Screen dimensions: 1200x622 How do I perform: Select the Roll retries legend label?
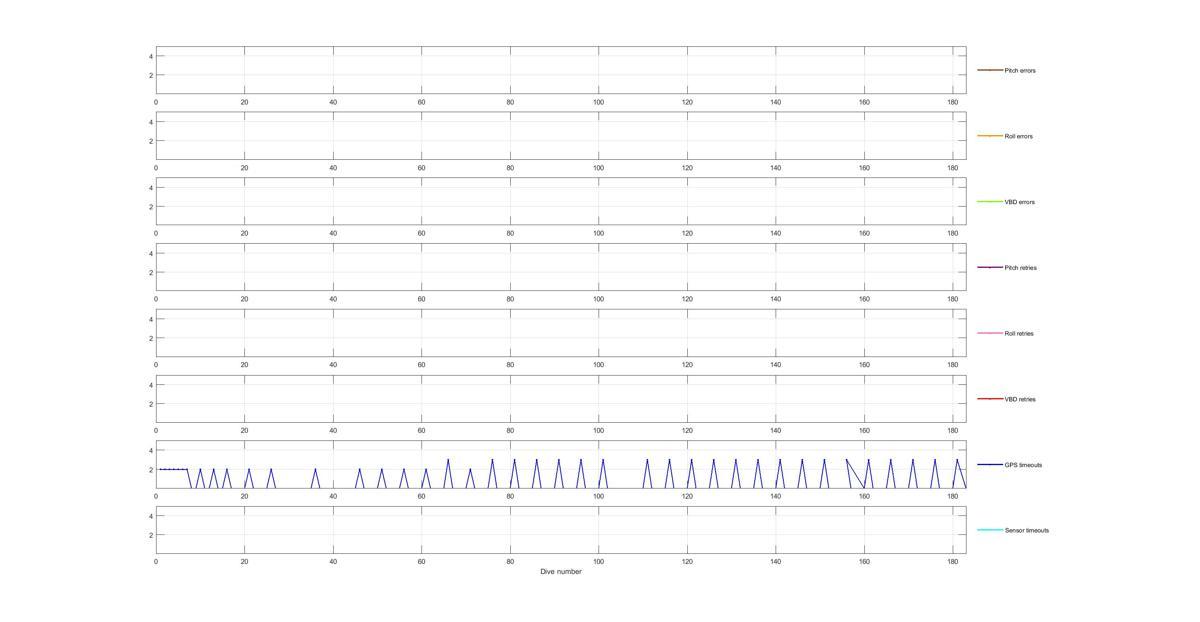tap(1019, 334)
